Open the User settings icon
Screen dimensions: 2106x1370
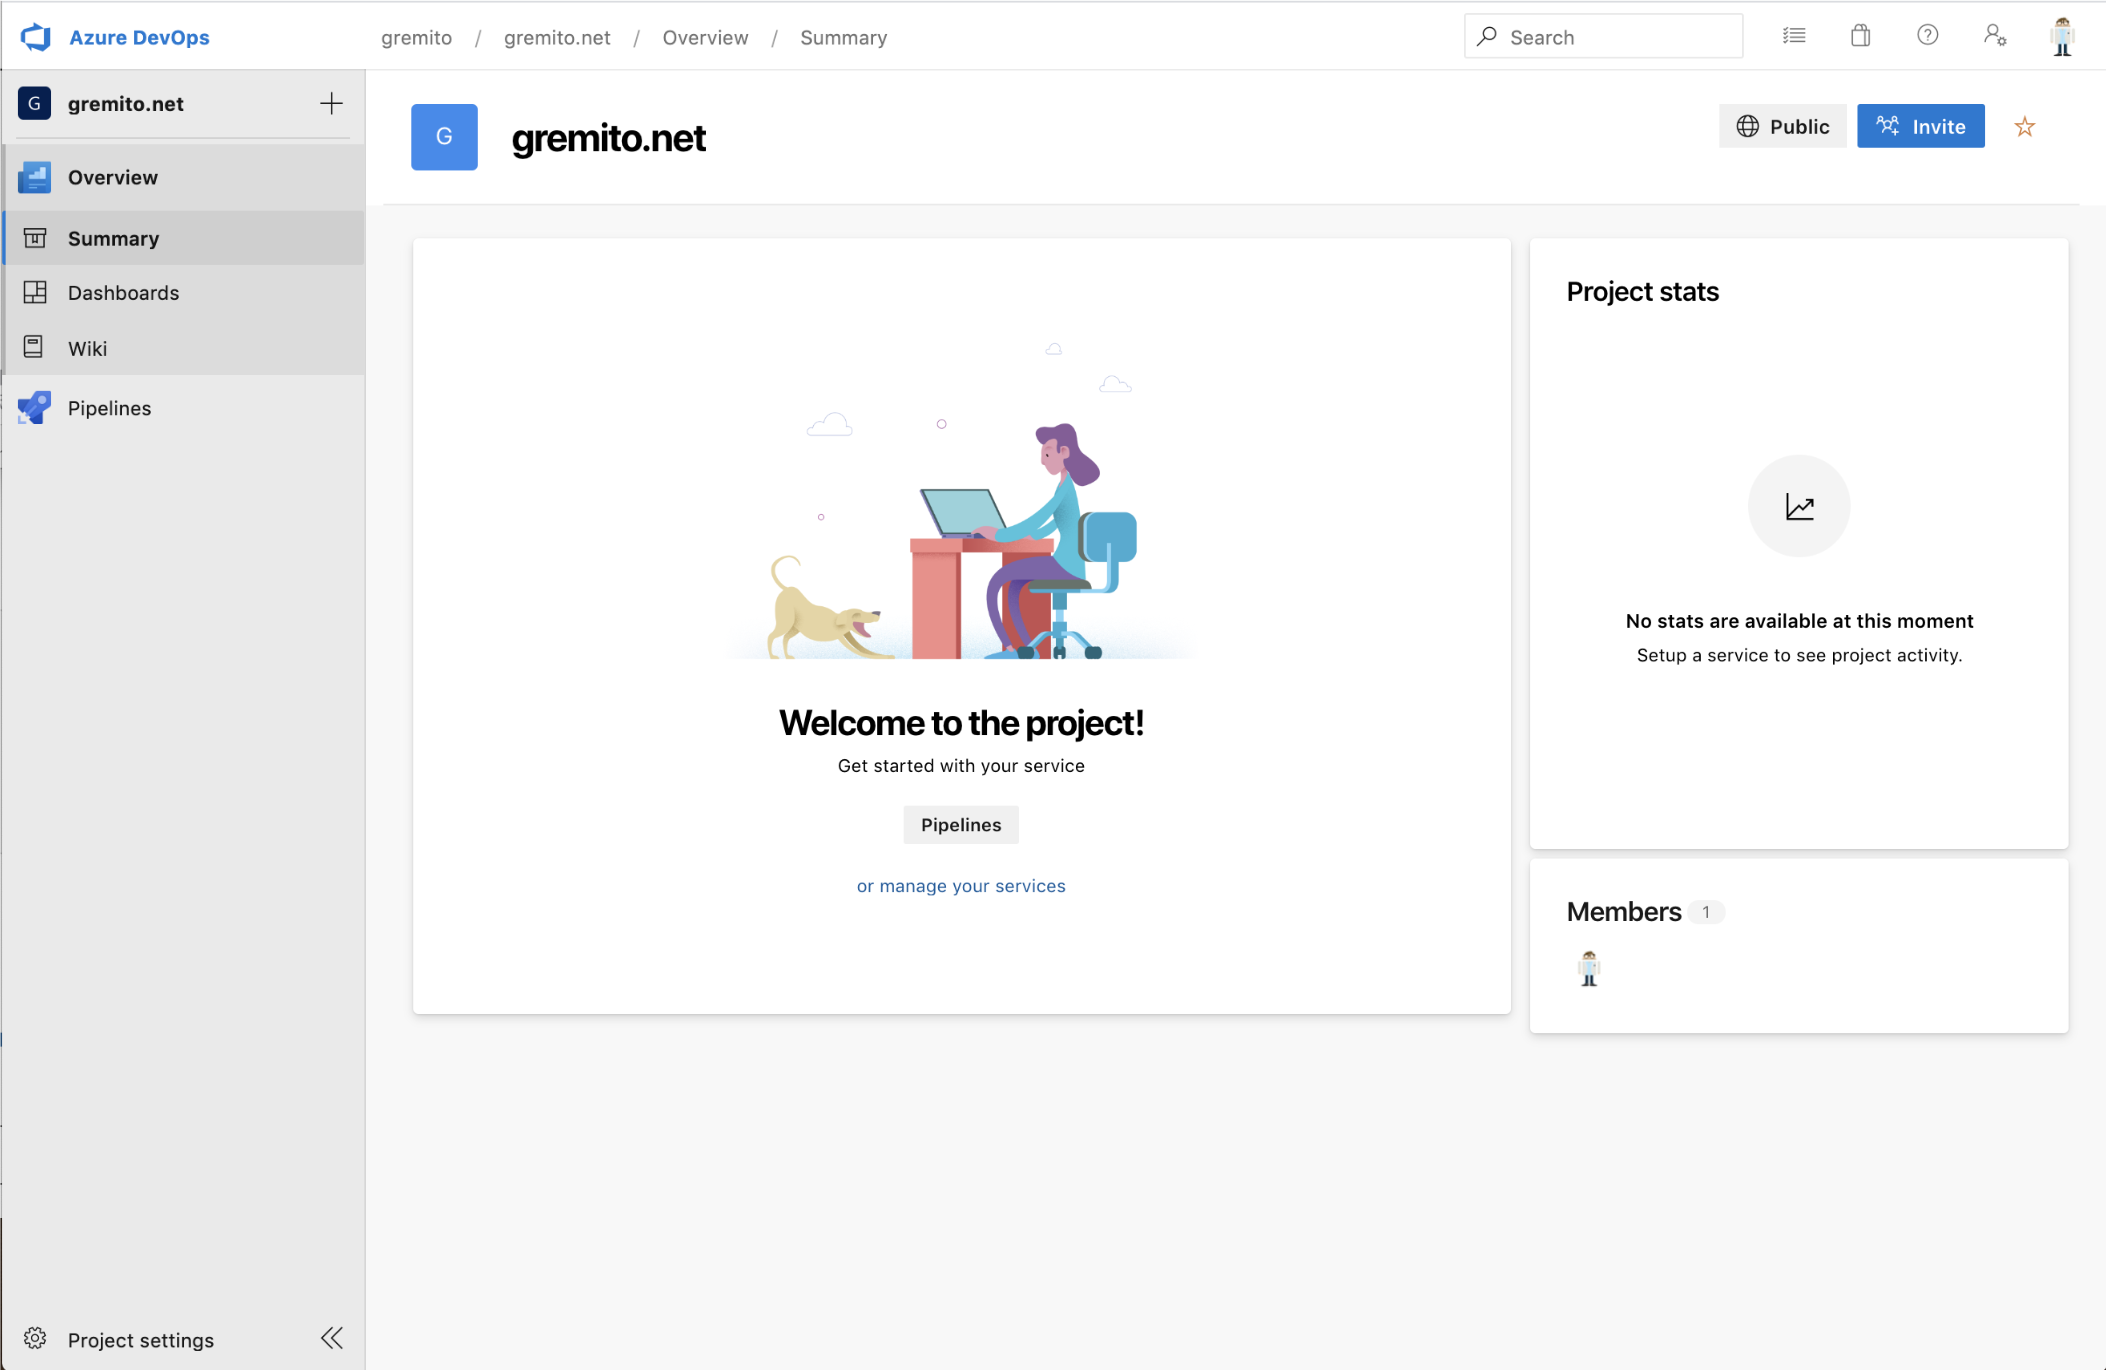click(1994, 36)
